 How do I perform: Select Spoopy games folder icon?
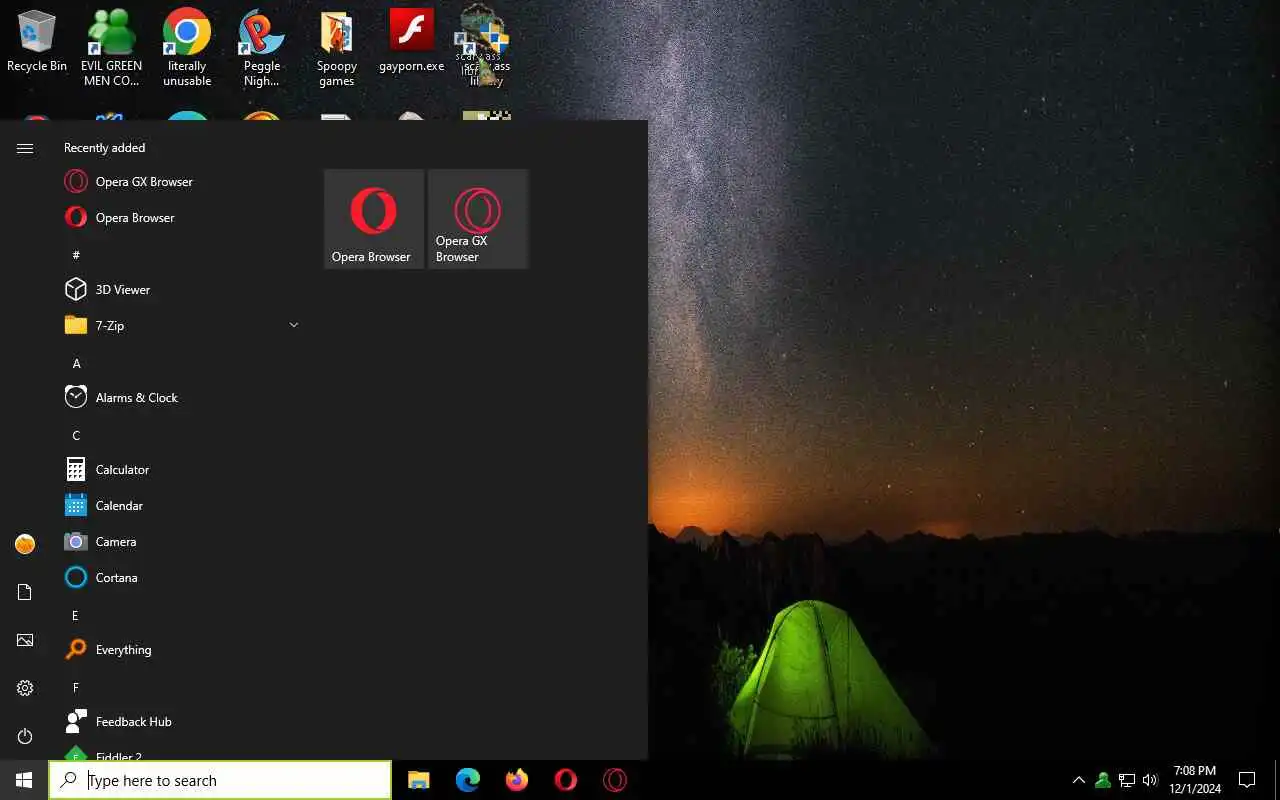337,48
